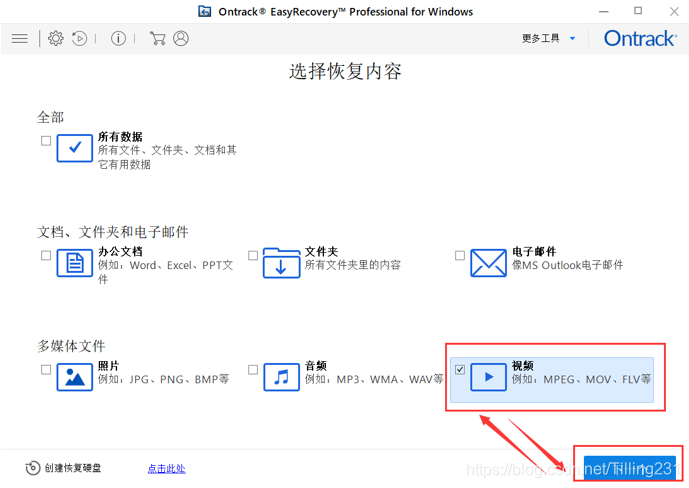Open the hamburger menu

click(19, 39)
